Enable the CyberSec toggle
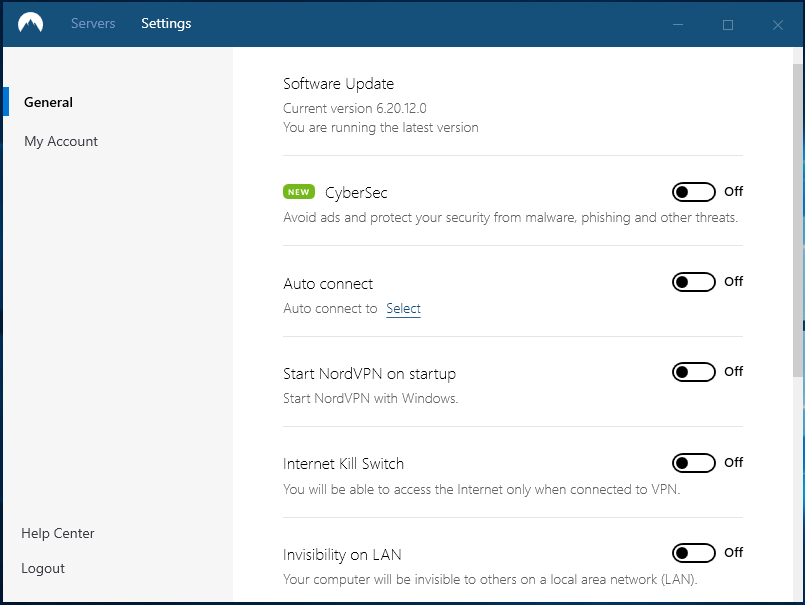805x605 pixels. tap(694, 192)
